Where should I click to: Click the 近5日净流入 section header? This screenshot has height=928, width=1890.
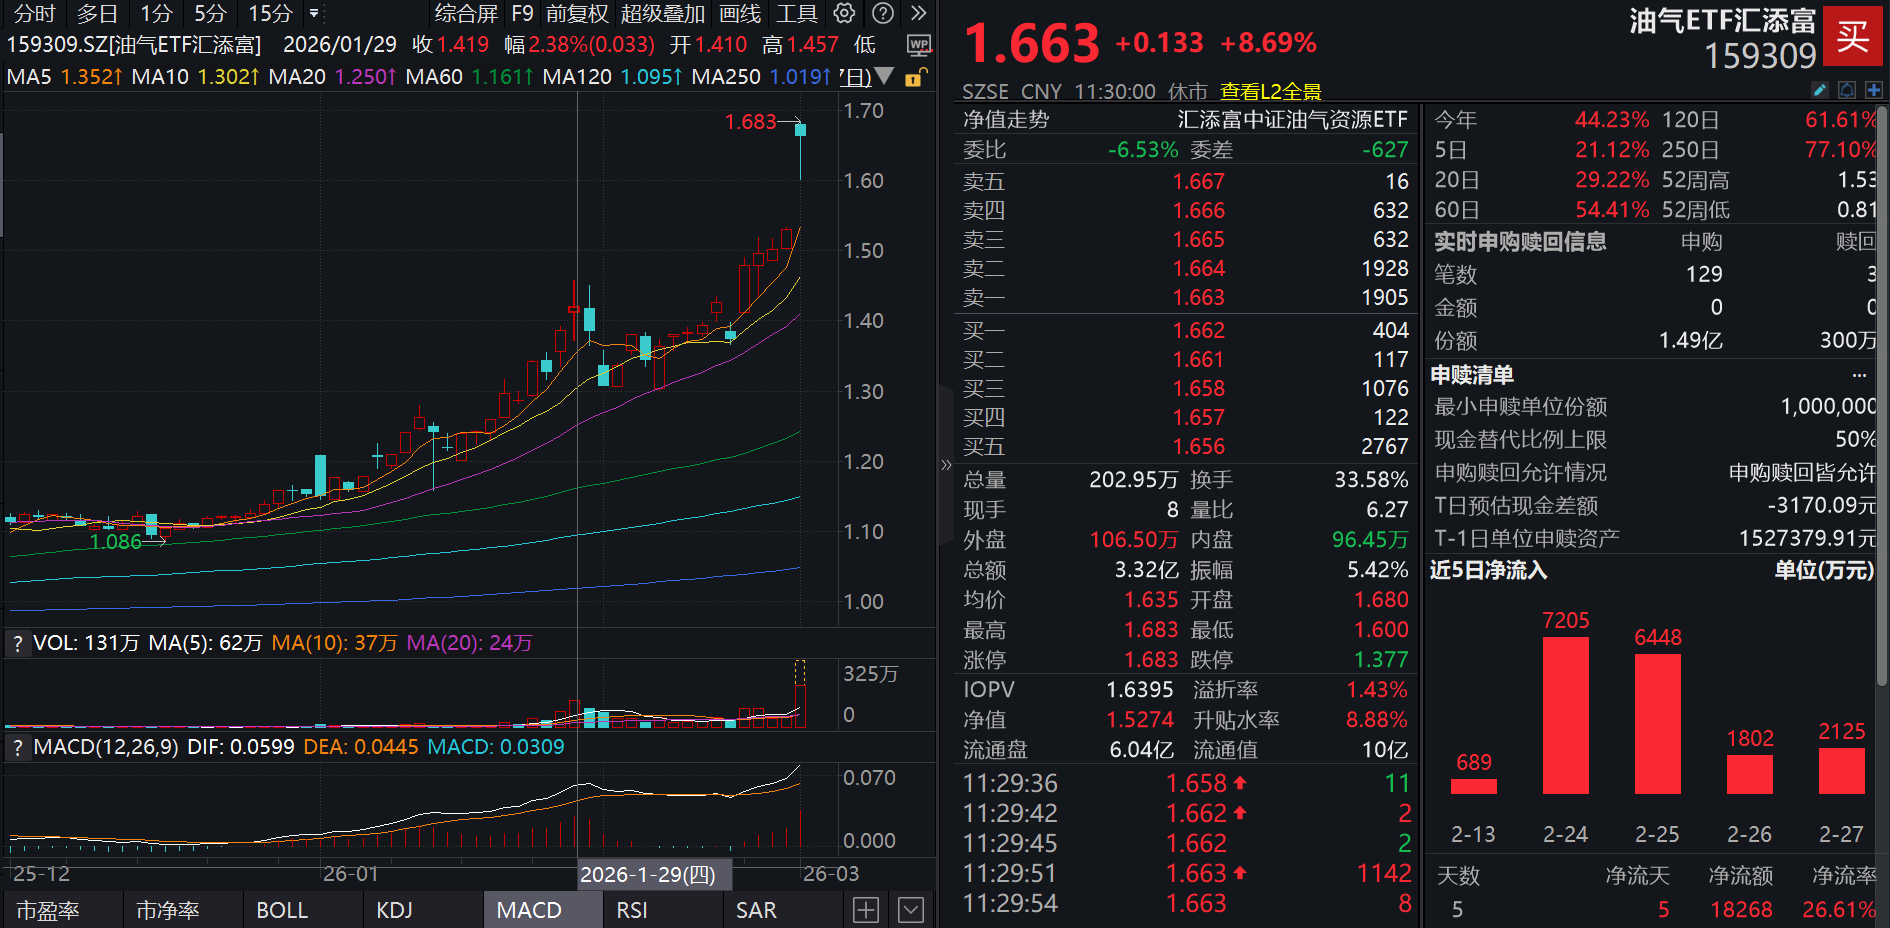[x=1488, y=571]
